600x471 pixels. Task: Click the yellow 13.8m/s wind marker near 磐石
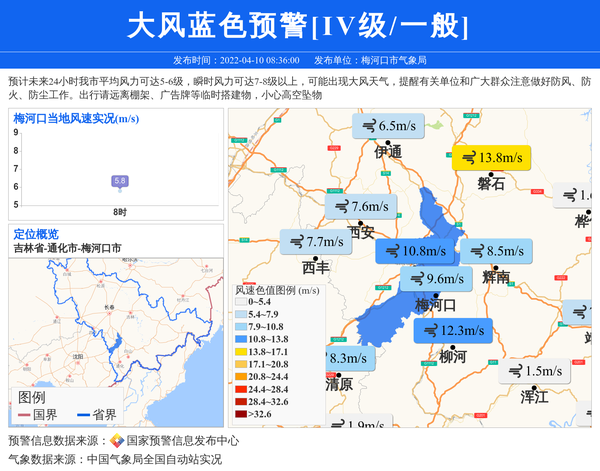coord(491,158)
